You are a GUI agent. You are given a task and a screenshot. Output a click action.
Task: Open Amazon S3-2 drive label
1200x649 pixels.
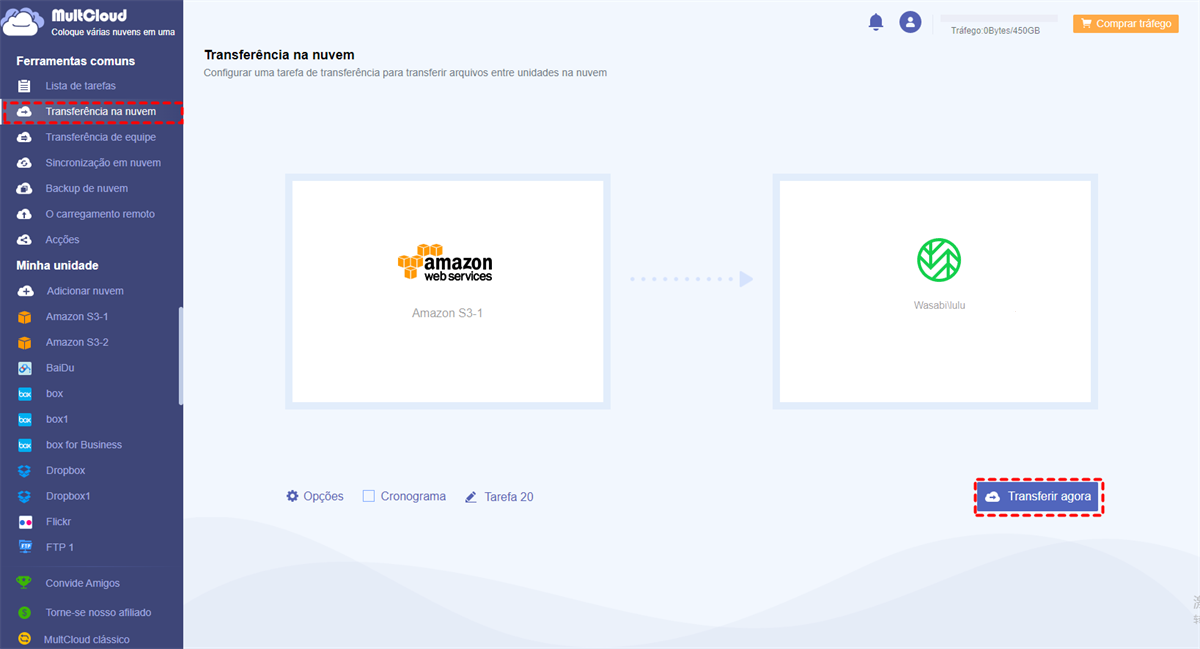tap(77, 342)
